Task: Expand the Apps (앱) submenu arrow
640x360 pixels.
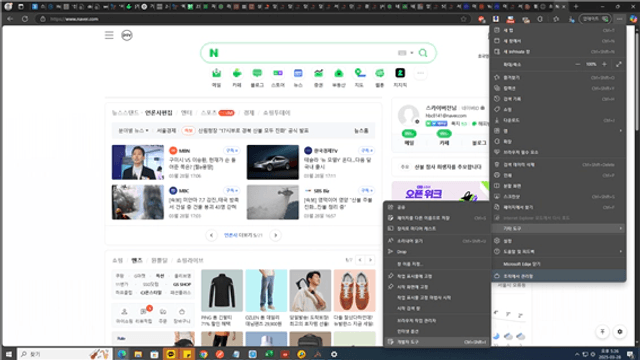Action: click(620, 131)
